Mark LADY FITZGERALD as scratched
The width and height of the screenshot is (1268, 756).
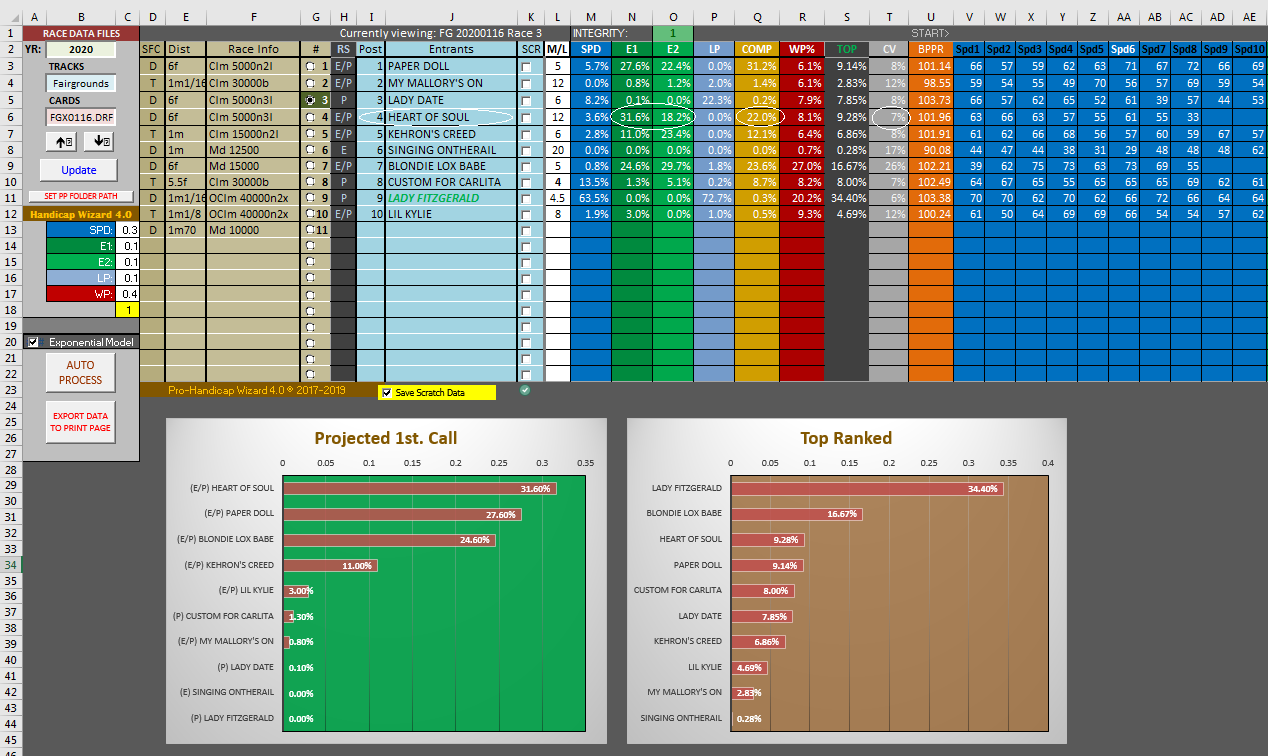point(526,198)
